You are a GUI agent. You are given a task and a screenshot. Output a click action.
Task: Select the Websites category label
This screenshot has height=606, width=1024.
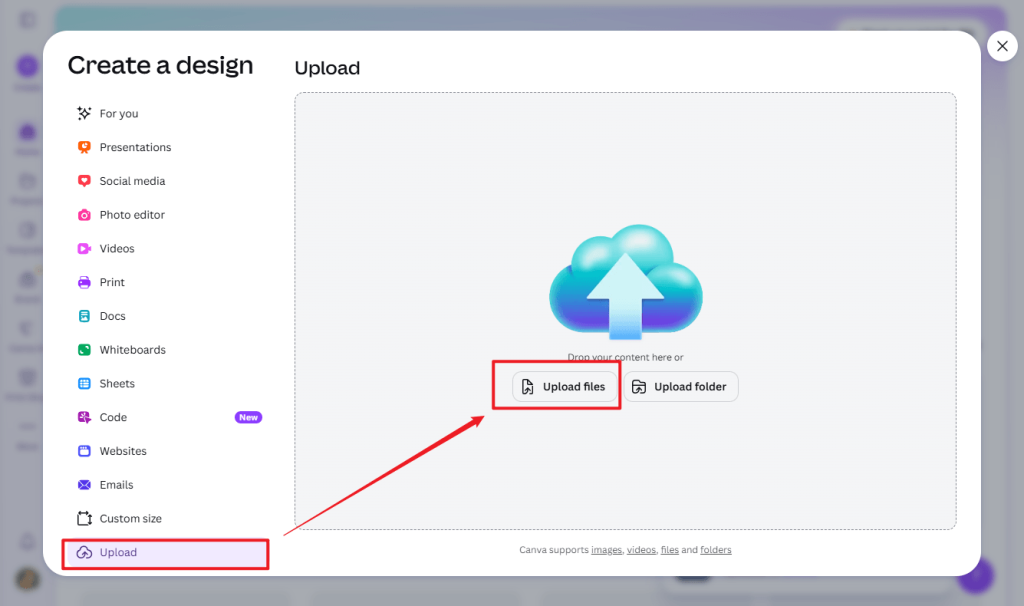123,451
